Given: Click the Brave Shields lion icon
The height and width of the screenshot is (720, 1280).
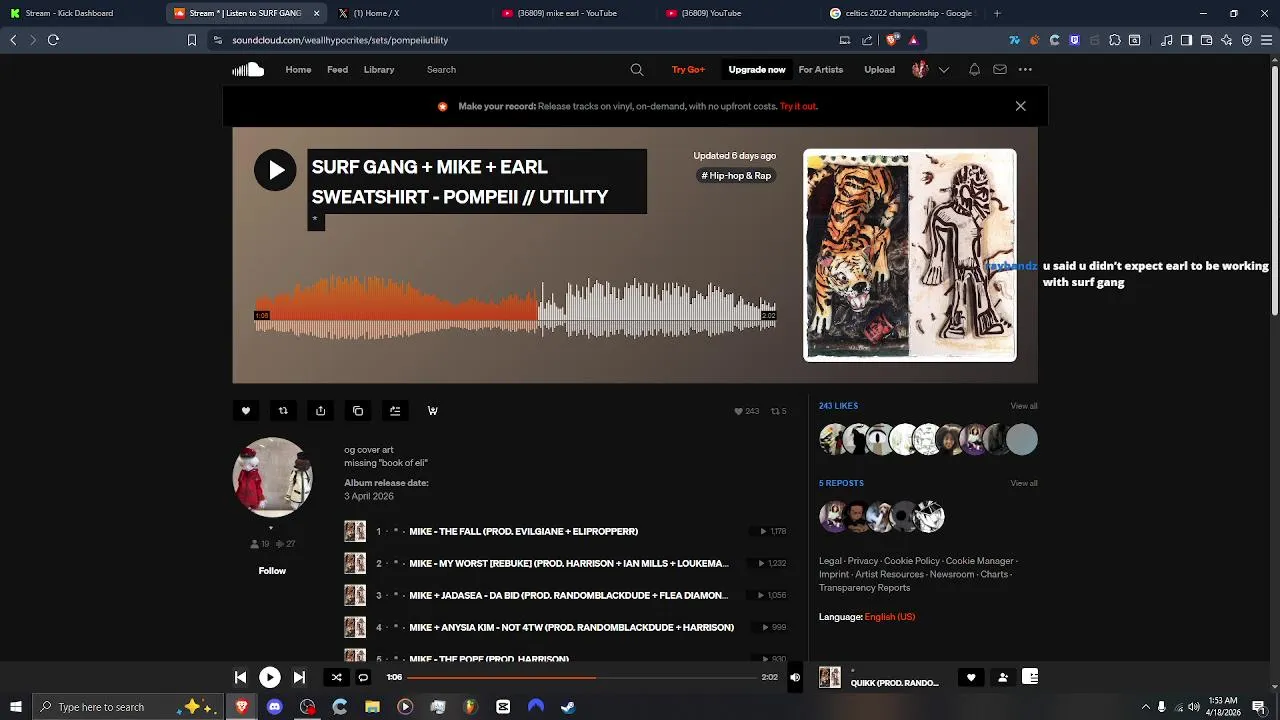Looking at the screenshot, I should (x=892, y=40).
